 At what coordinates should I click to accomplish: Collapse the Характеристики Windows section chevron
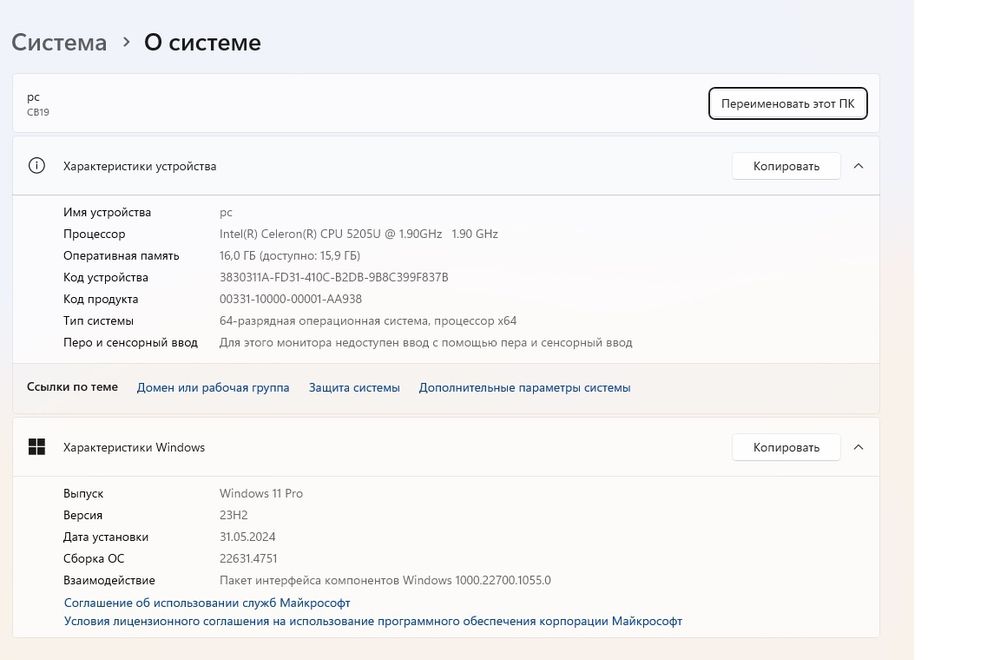(x=858, y=447)
